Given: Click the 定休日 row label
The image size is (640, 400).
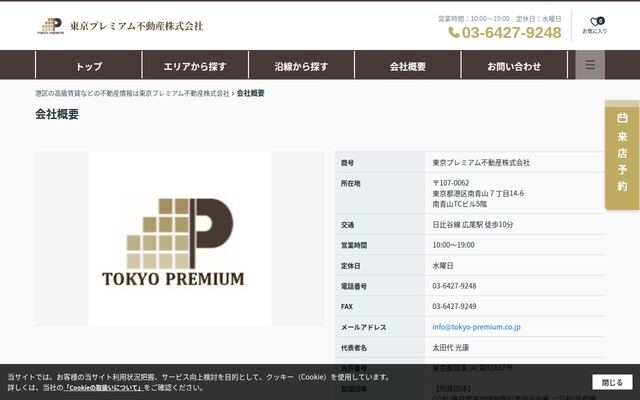Looking at the screenshot, I should click(351, 266).
